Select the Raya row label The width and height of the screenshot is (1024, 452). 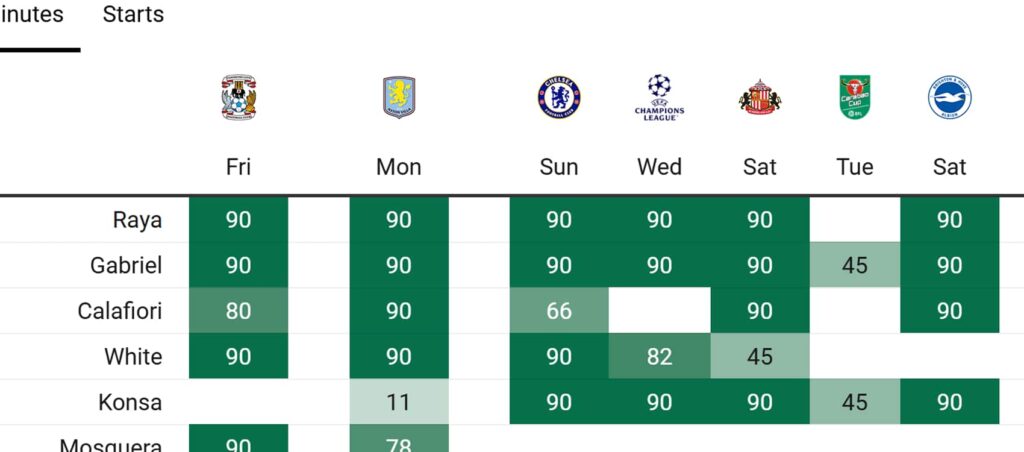click(x=137, y=220)
